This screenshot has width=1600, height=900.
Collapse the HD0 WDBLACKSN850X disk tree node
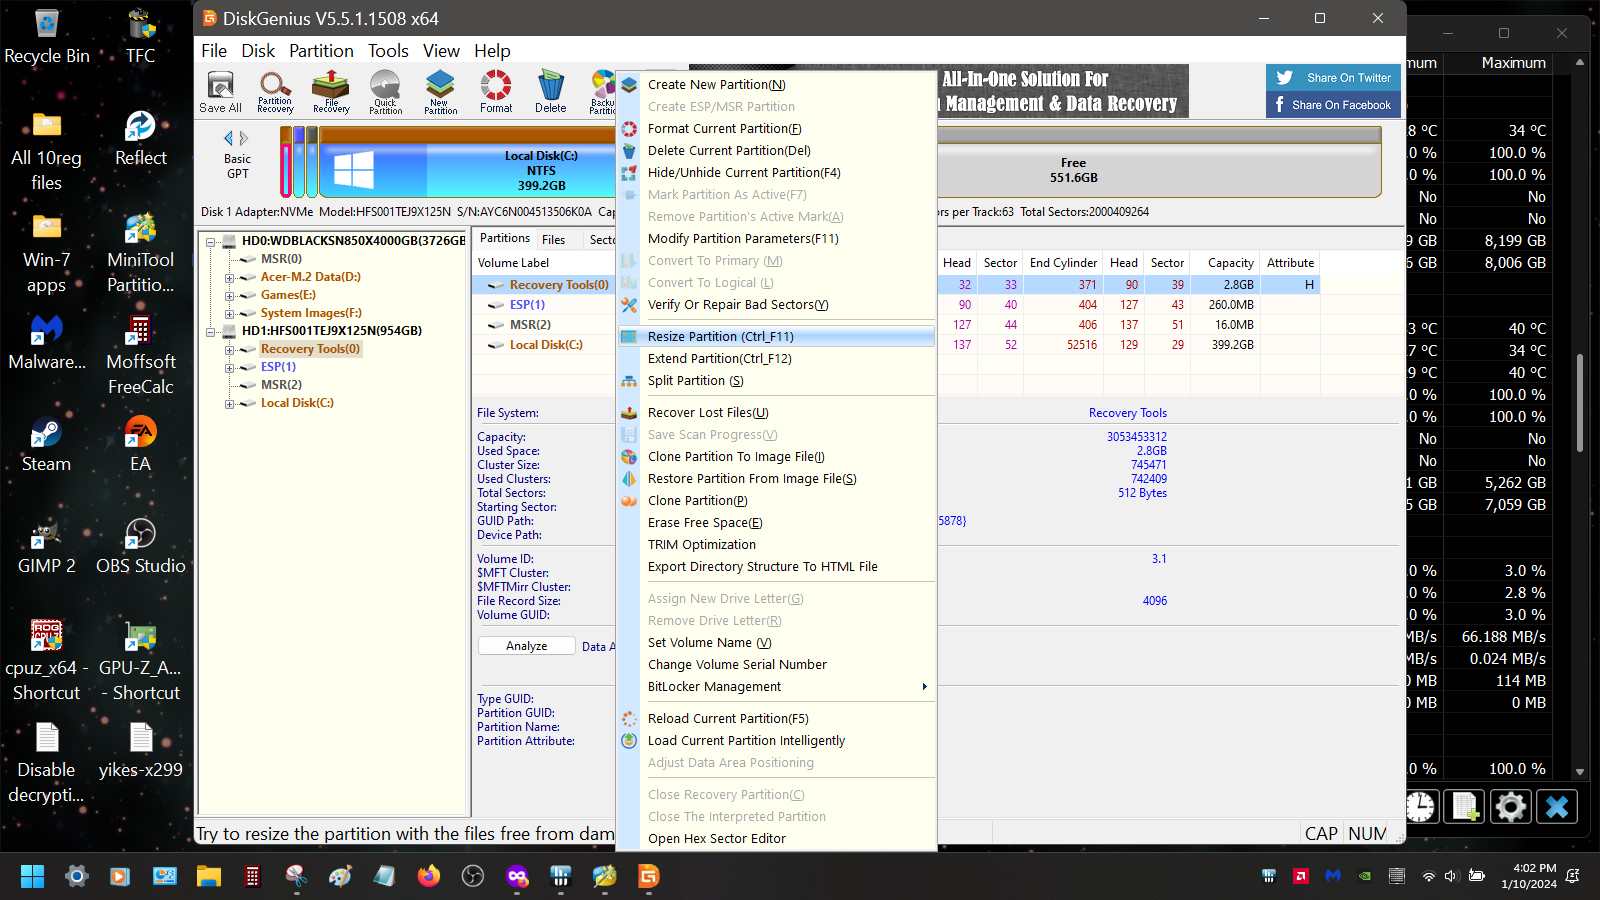click(211, 241)
